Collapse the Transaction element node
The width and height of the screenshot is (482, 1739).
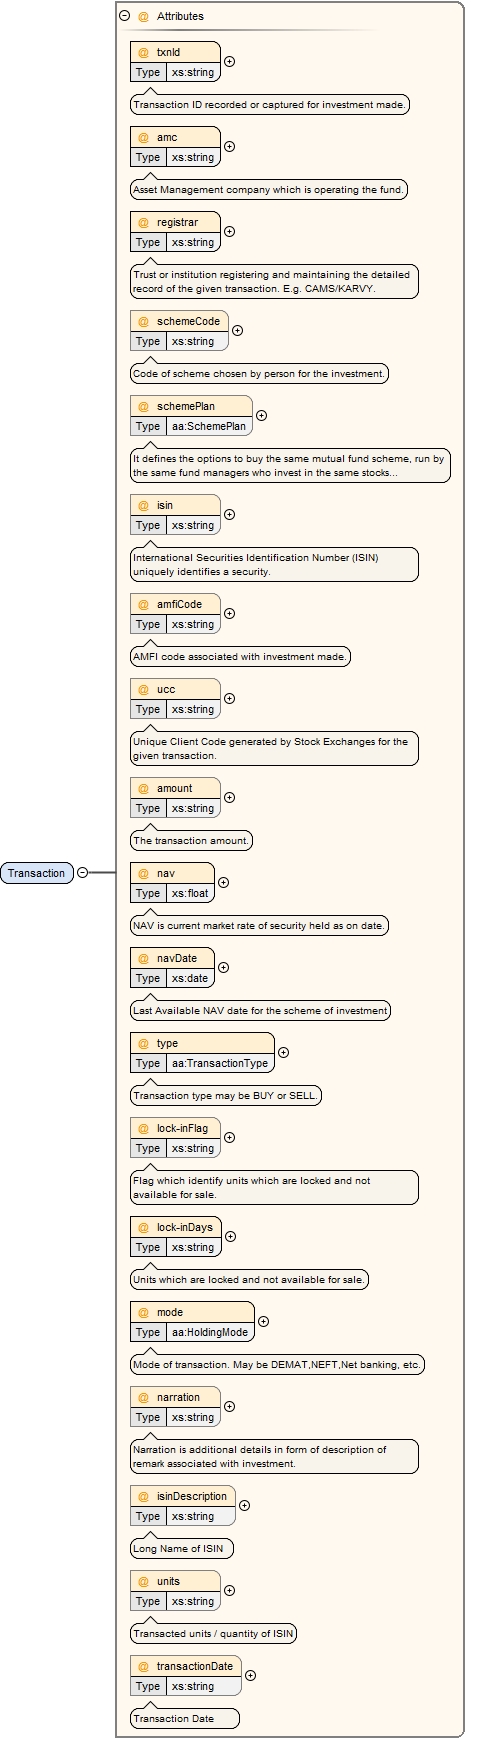click(83, 873)
